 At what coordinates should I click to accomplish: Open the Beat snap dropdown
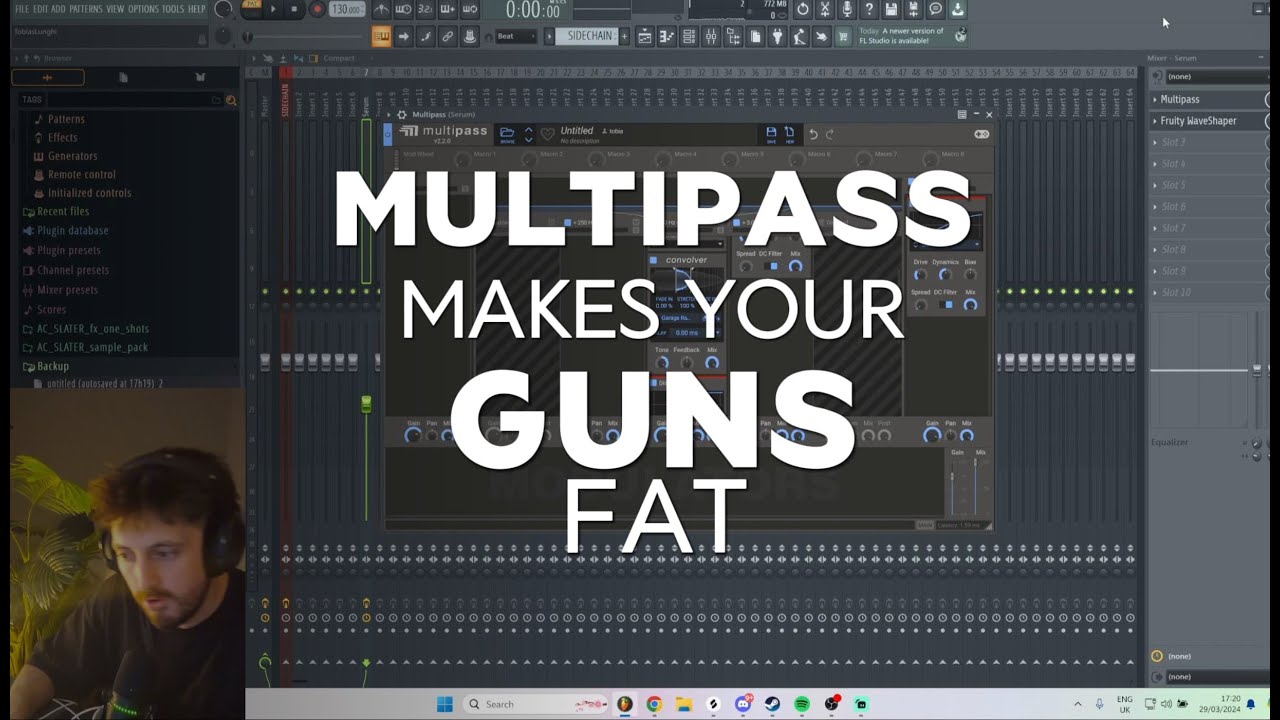click(516, 36)
